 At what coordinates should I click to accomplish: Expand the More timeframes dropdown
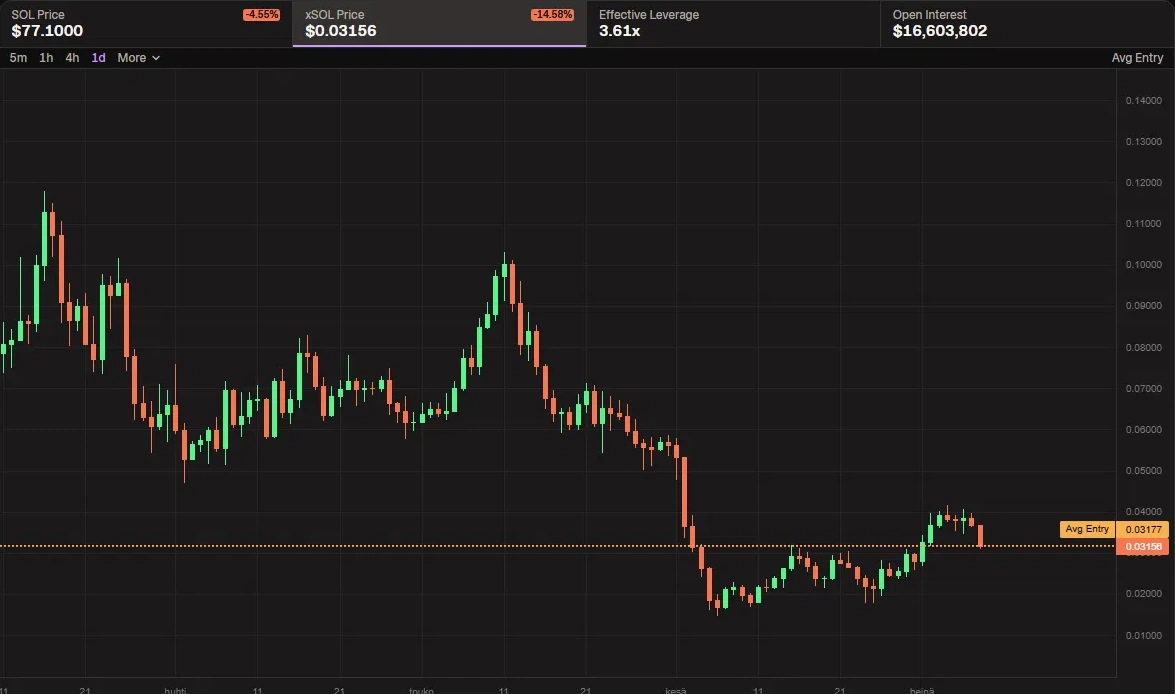click(x=139, y=58)
